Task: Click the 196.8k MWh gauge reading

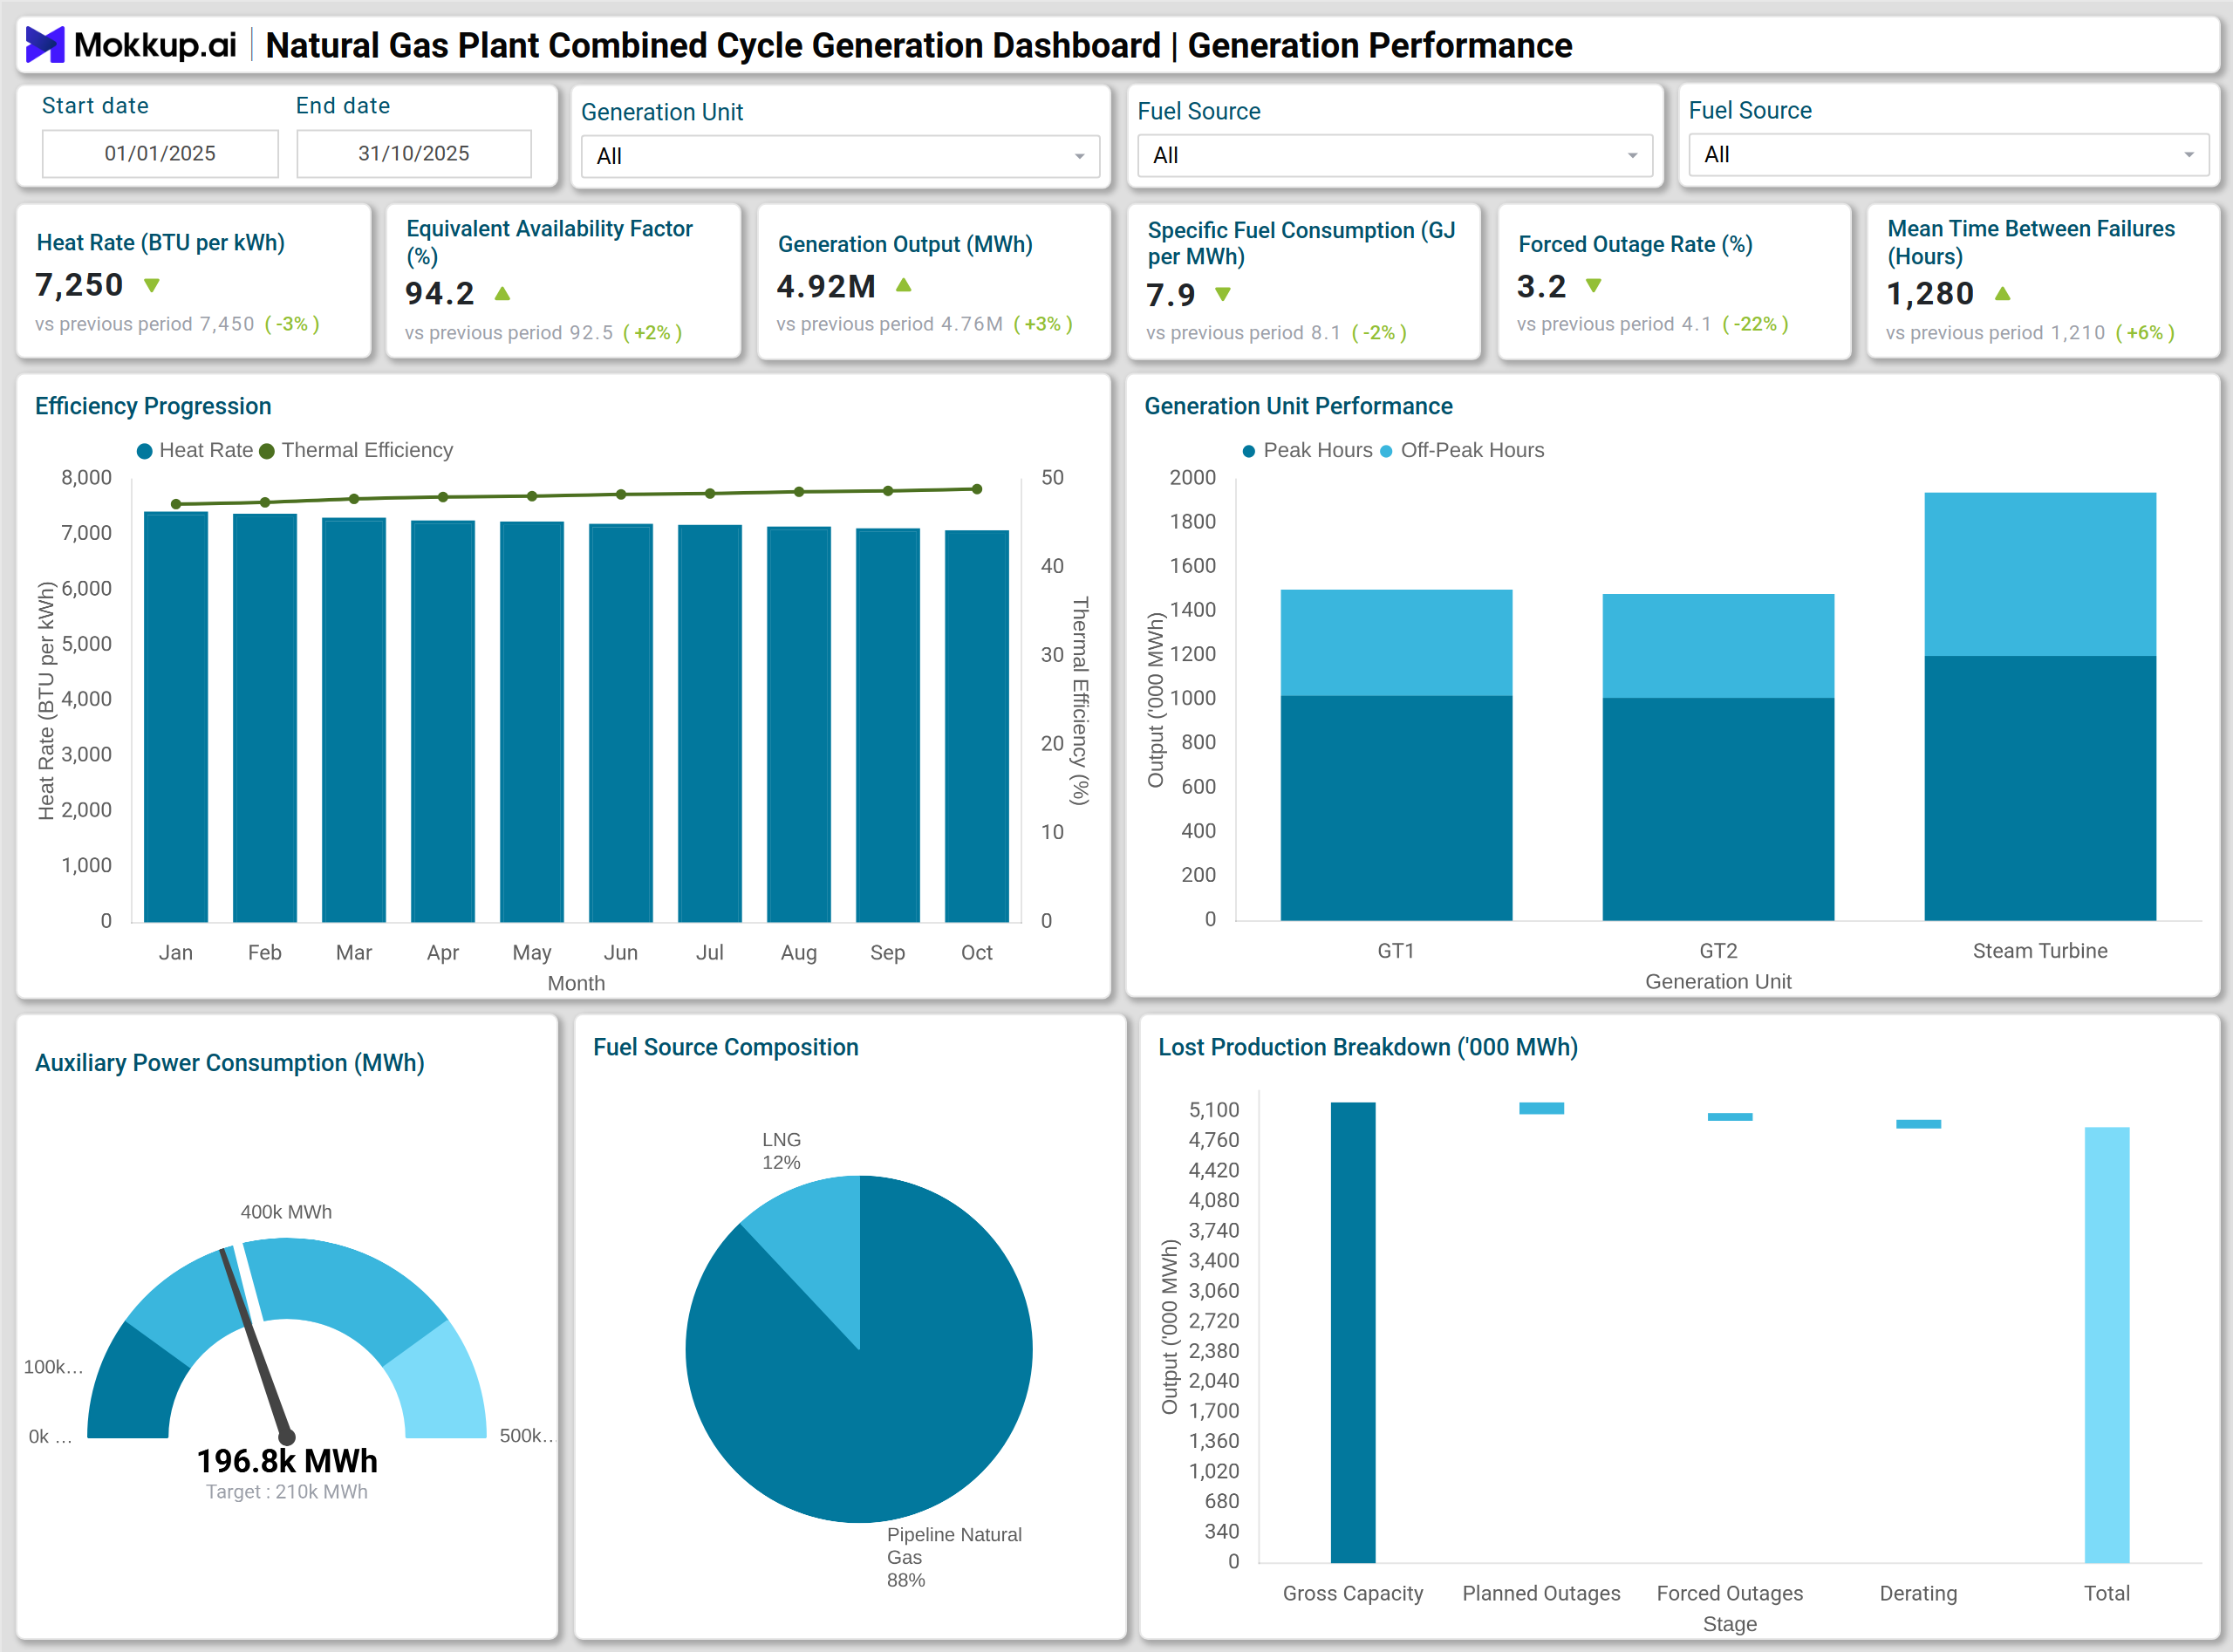Action: pos(287,1461)
